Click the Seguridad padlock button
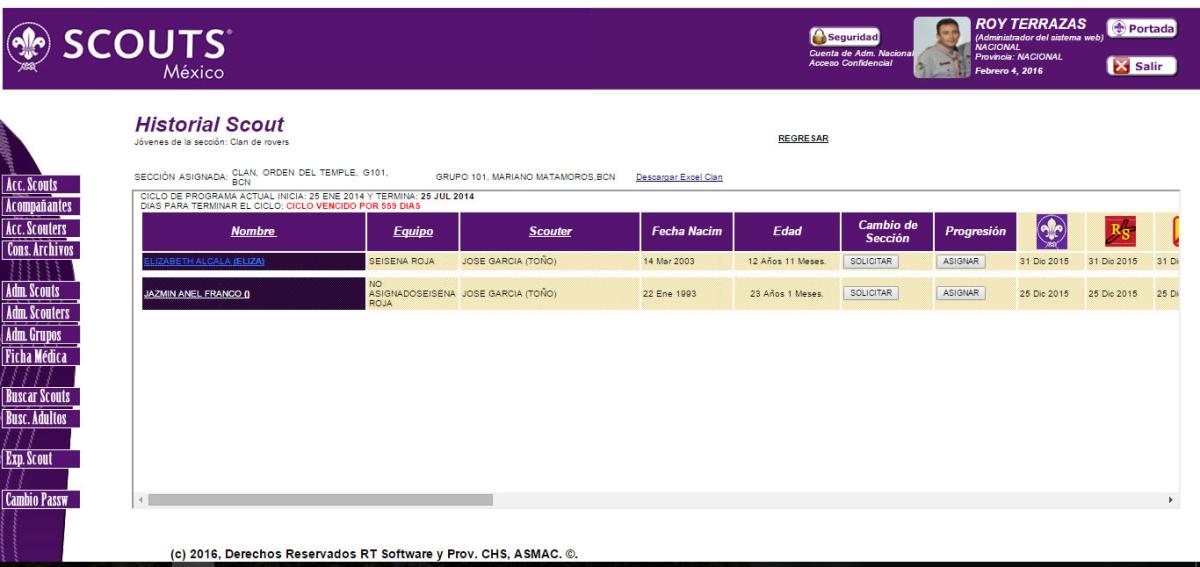Viewport: 1200px width, 567px height. (844, 37)
